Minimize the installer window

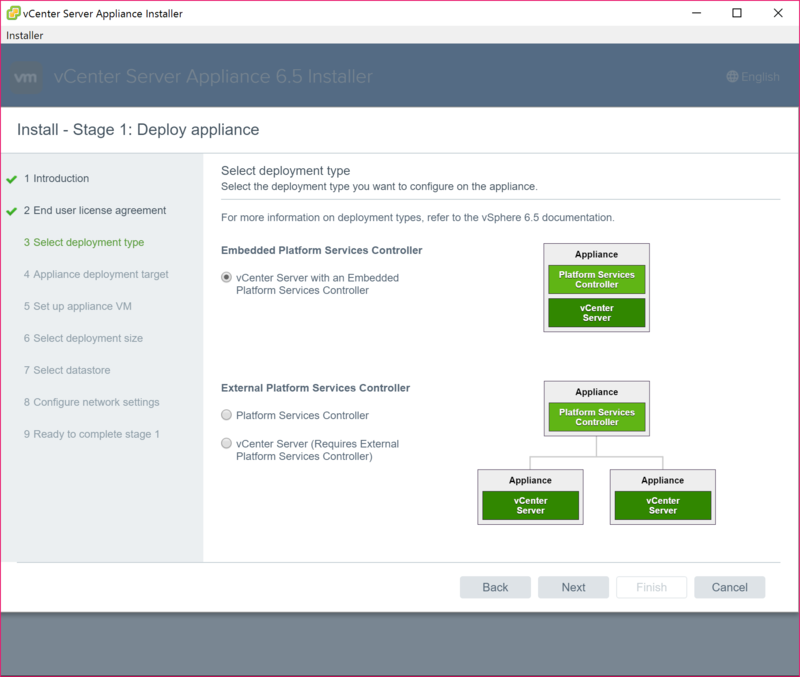tap(696, 13)
